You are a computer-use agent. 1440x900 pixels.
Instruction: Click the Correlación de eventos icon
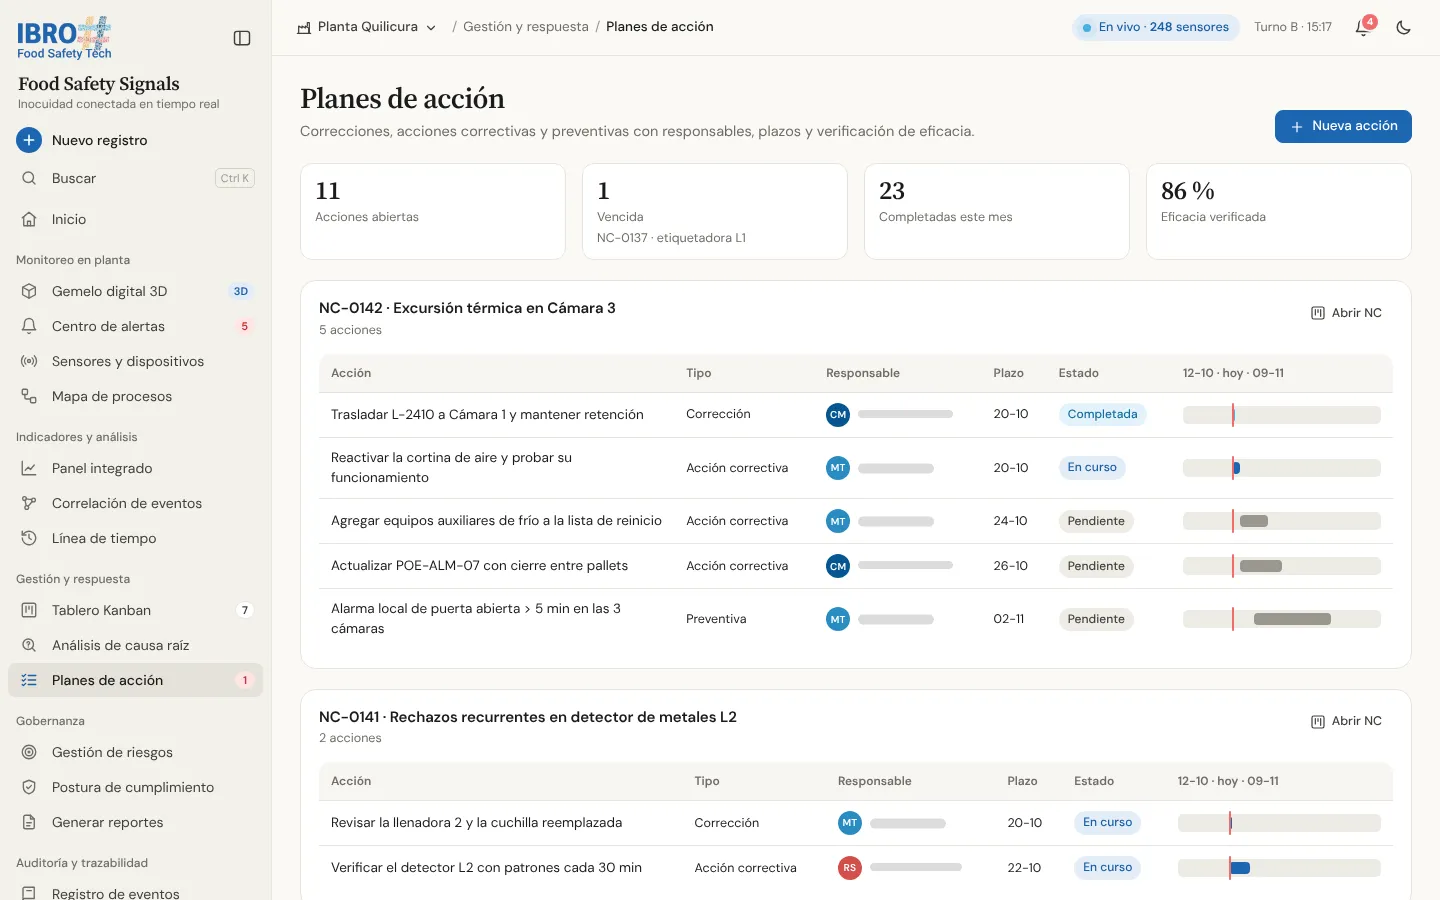(29, 503)
